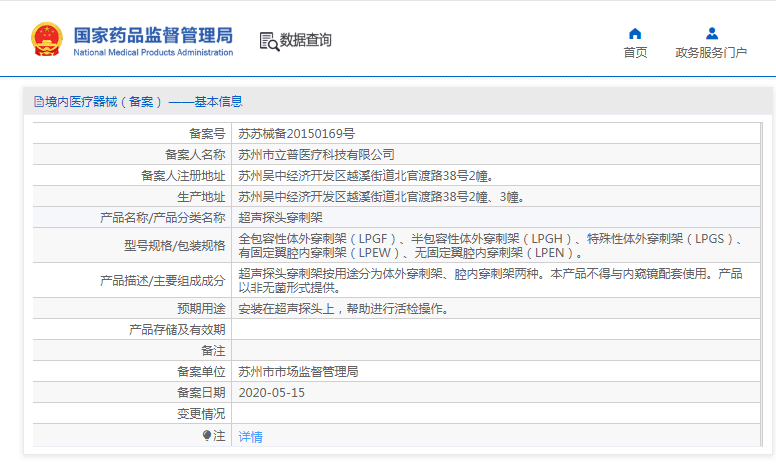Select the value 苏苏械备20150169号
Viewport: 776px width, 467px height.
click(296, 134)
